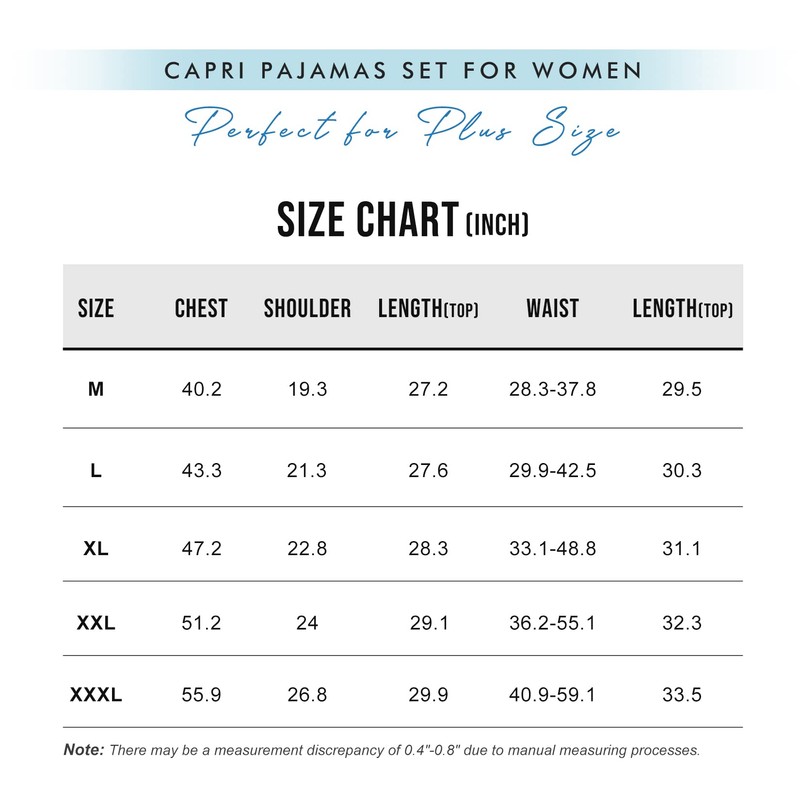This screenshot has height=800, width=800.
Task: Select the WAIST column header
Action: [x=552, y=309]
